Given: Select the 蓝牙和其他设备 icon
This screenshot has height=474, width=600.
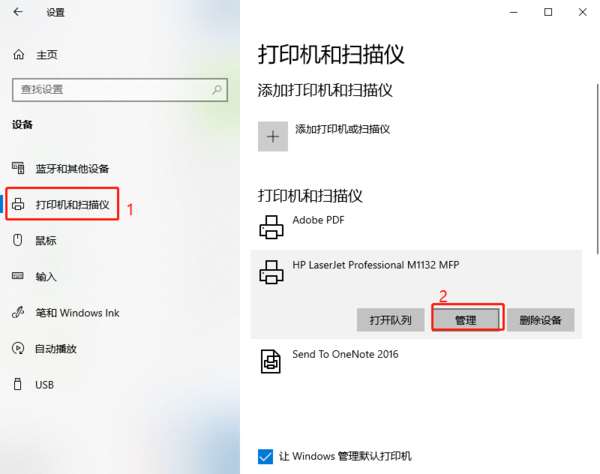Looking at the screenshot, I should coord(18,168).
